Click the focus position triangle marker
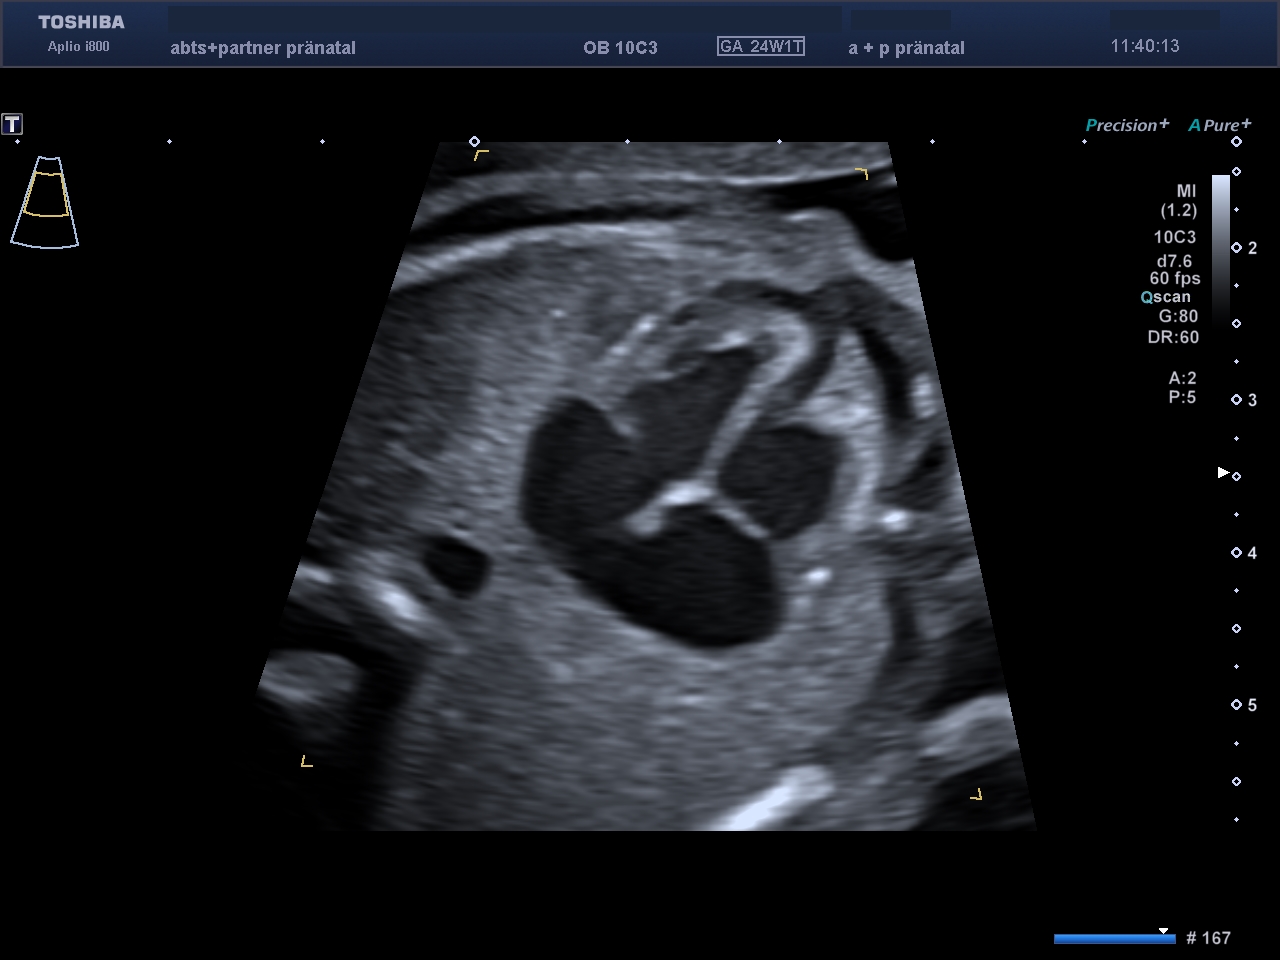 [1222, 472]
